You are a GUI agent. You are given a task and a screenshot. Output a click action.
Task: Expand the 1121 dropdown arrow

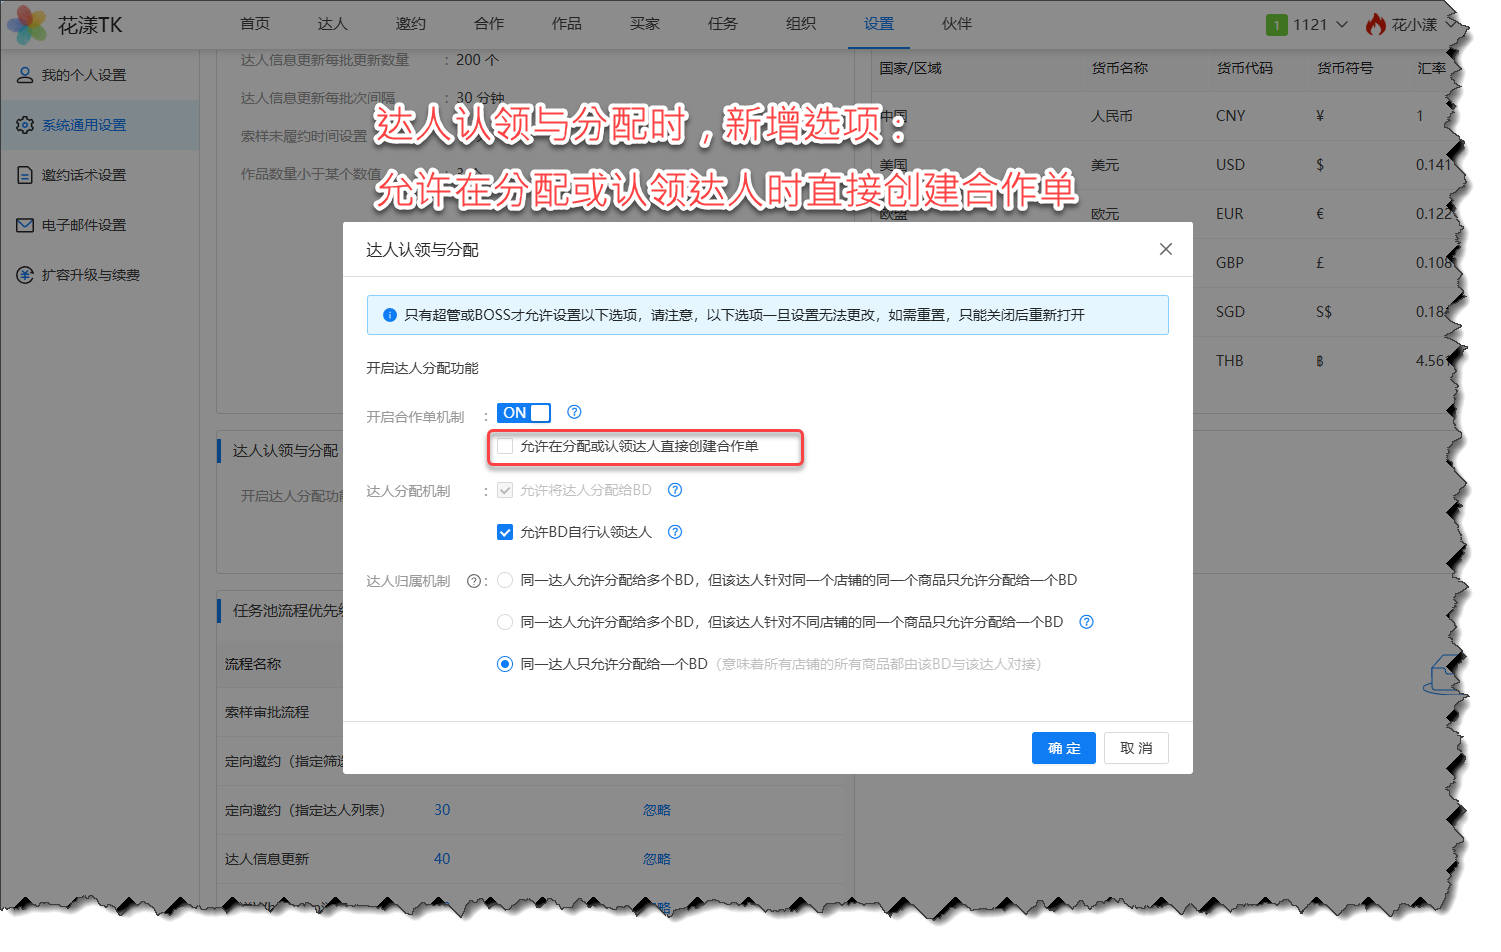(1342, 25)
